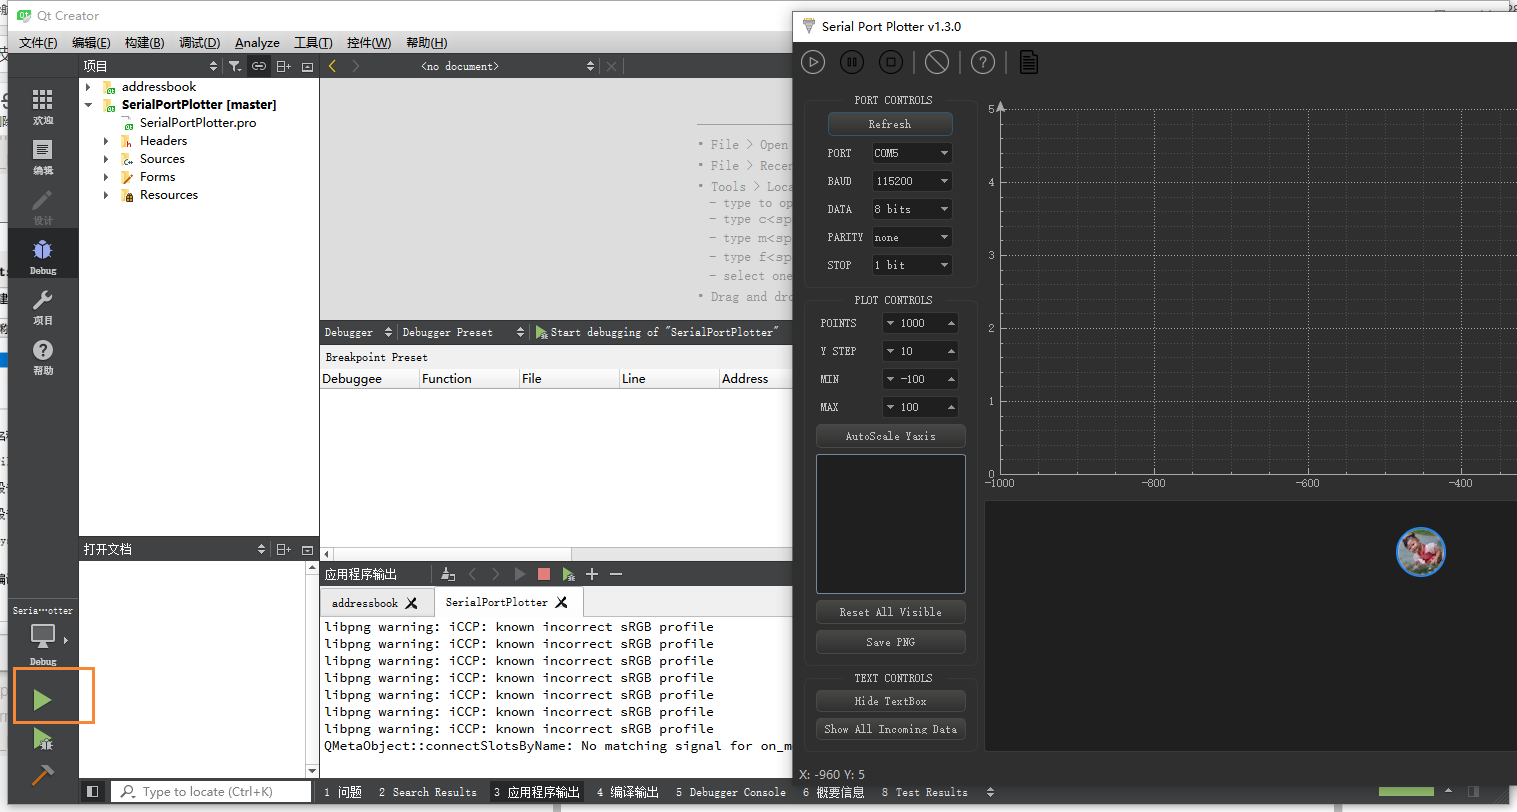Stop the running application with the red square
This screenshot has width=1517, height=812.
point(543,573)
